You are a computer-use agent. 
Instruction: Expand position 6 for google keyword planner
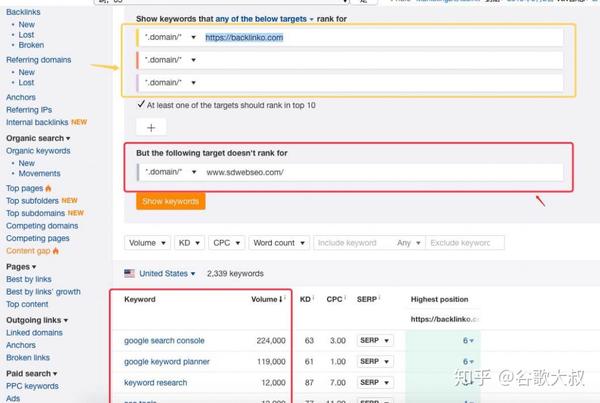tap(468, 361)
